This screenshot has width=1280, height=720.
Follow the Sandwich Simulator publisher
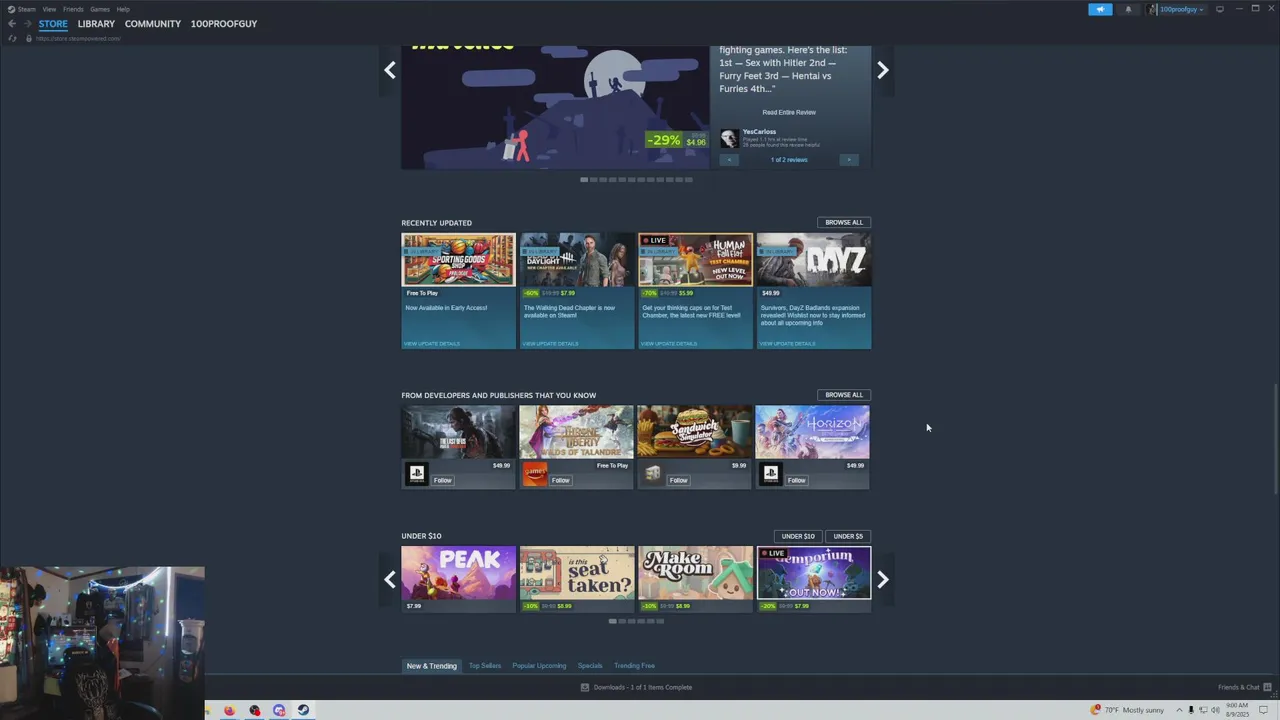(x=679, y=480)
